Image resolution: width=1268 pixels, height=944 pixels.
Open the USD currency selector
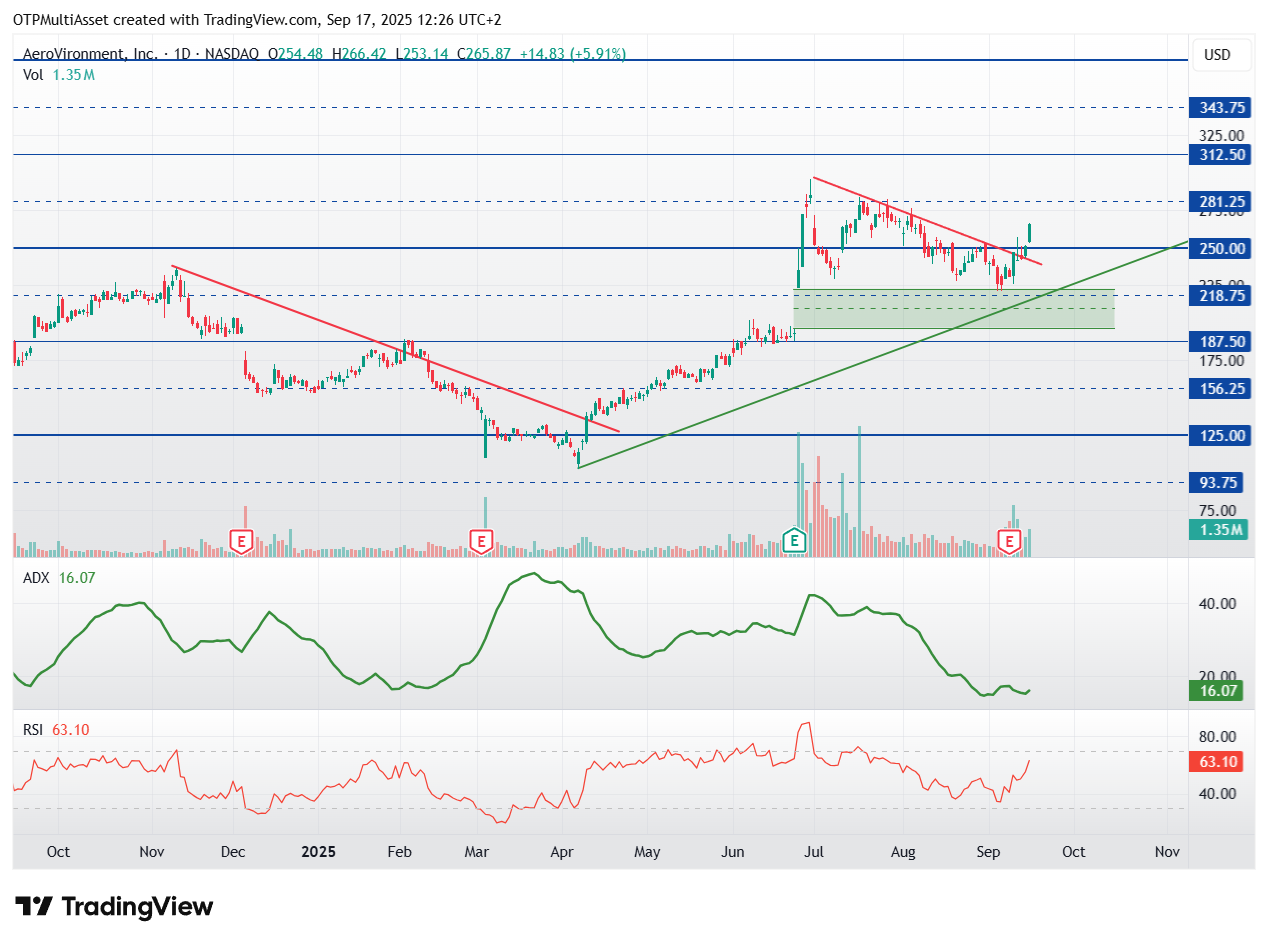1217,55
